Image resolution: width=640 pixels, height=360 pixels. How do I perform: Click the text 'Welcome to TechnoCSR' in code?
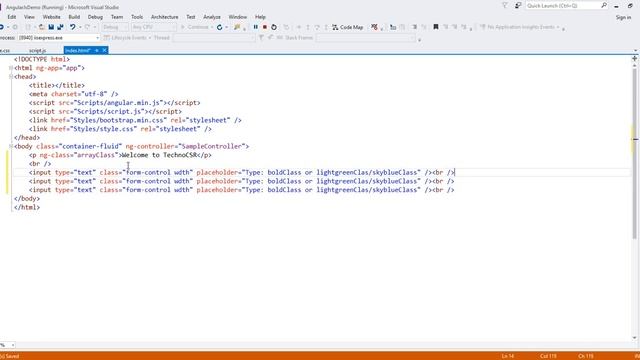tap(160, 155)
